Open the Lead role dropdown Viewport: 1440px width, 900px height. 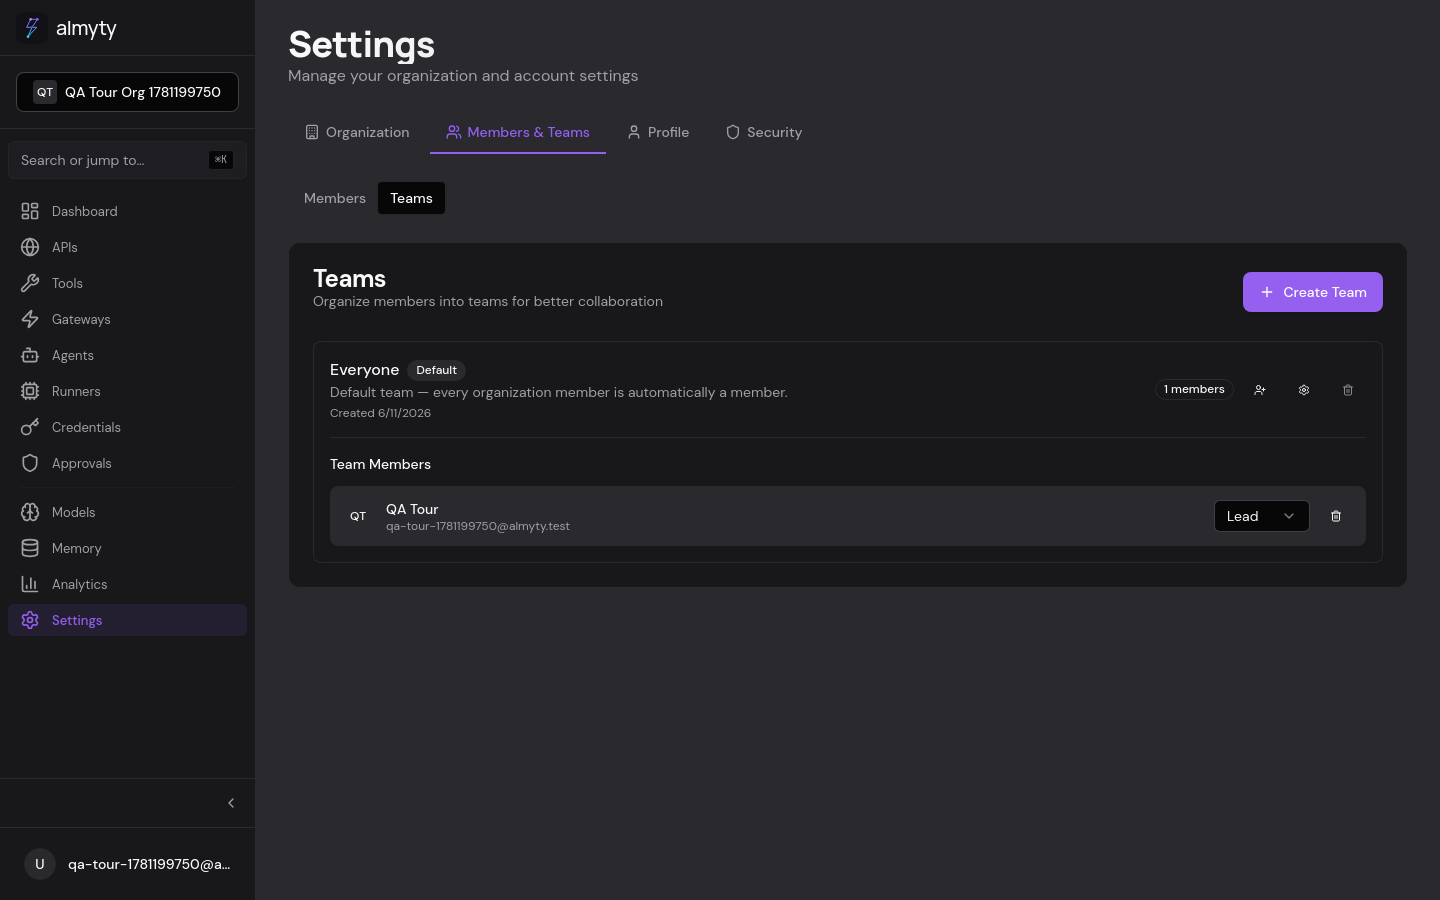pyautogui.click(x=1261, y=516)
